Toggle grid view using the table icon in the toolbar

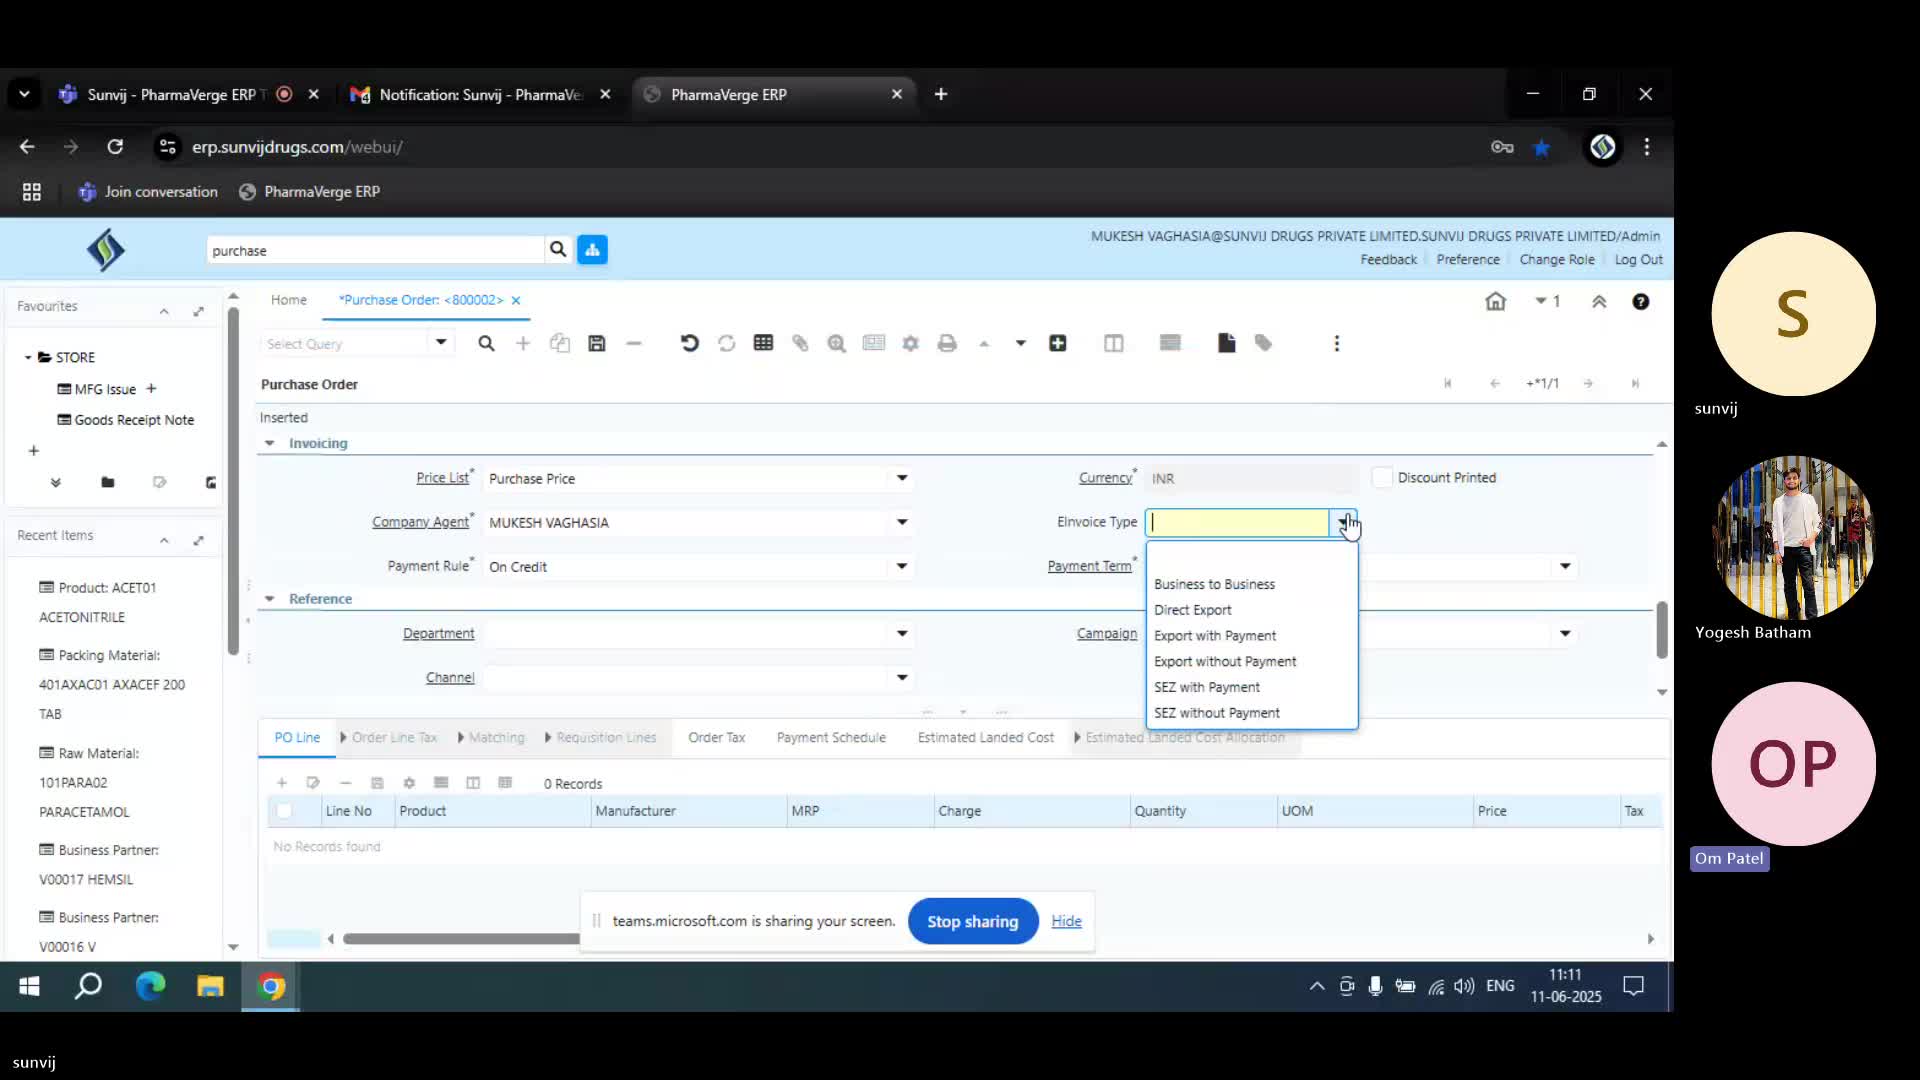(x=763, y=344)
